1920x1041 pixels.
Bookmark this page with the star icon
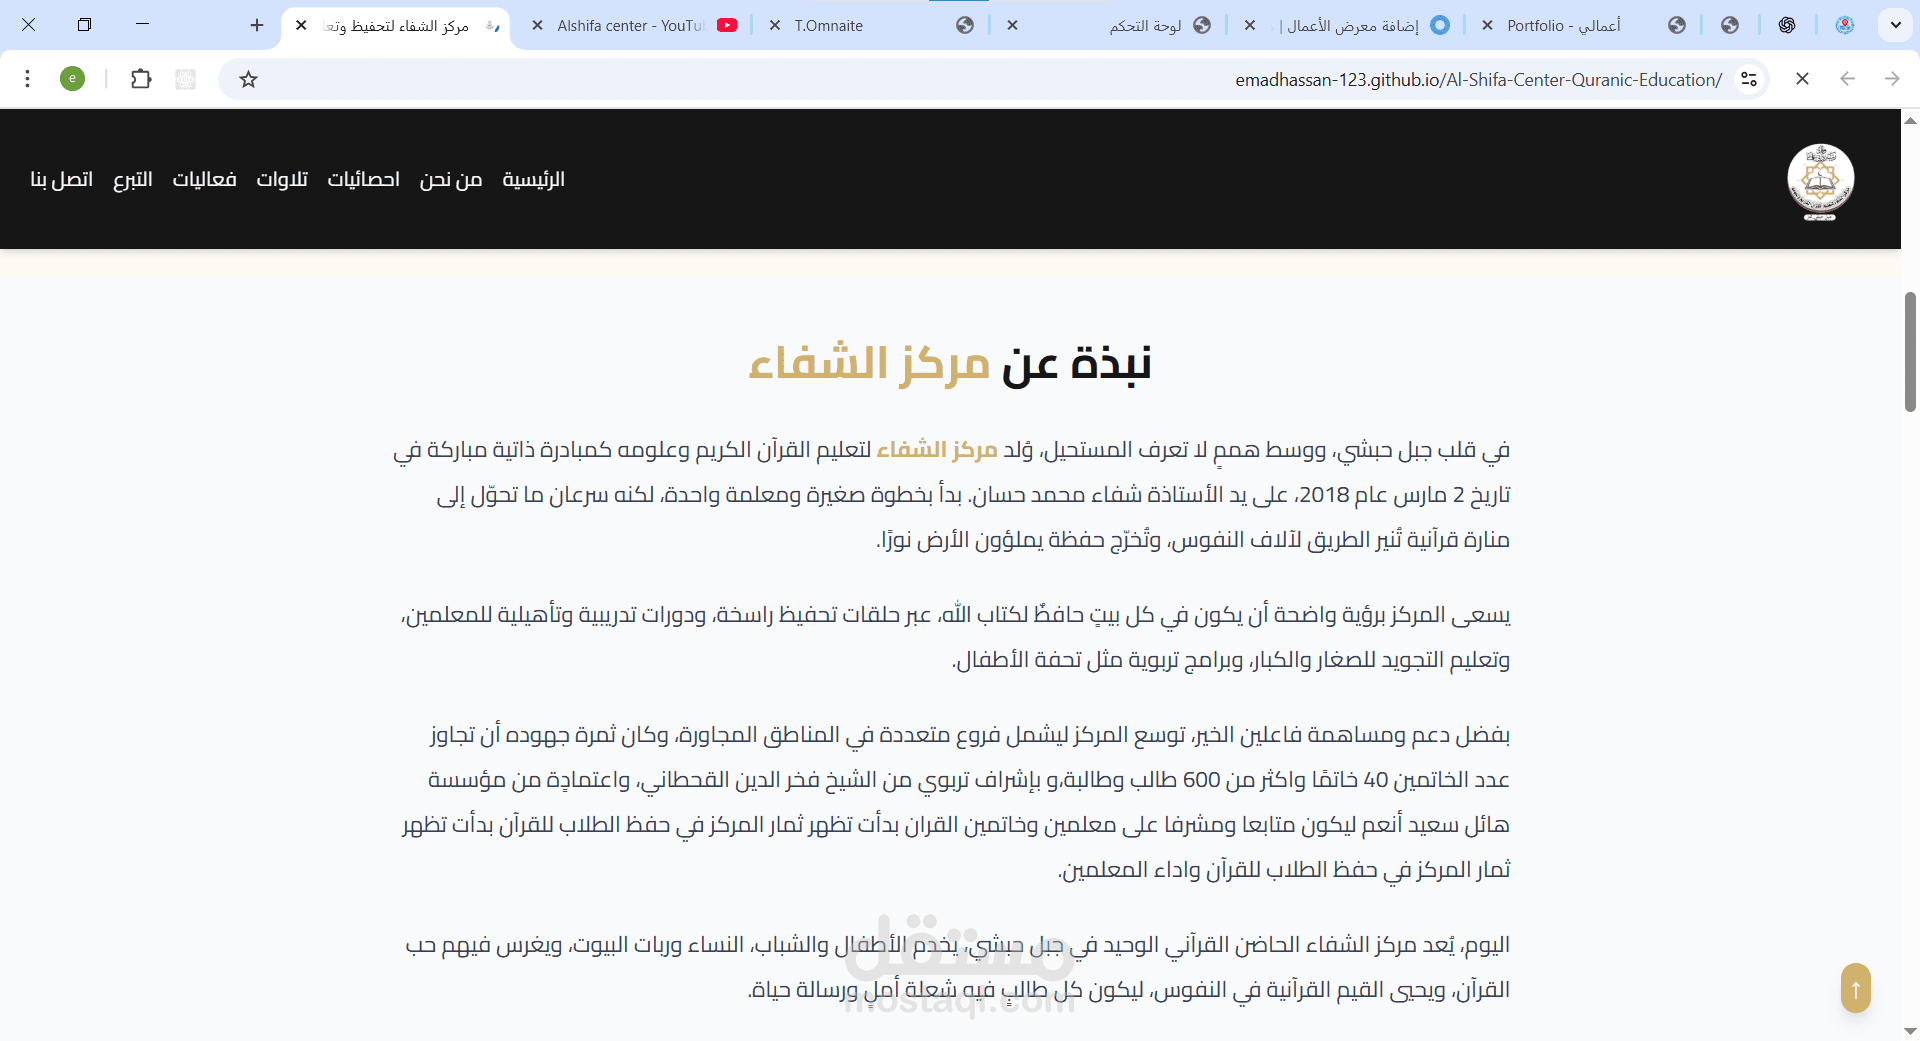pos(249,79)
